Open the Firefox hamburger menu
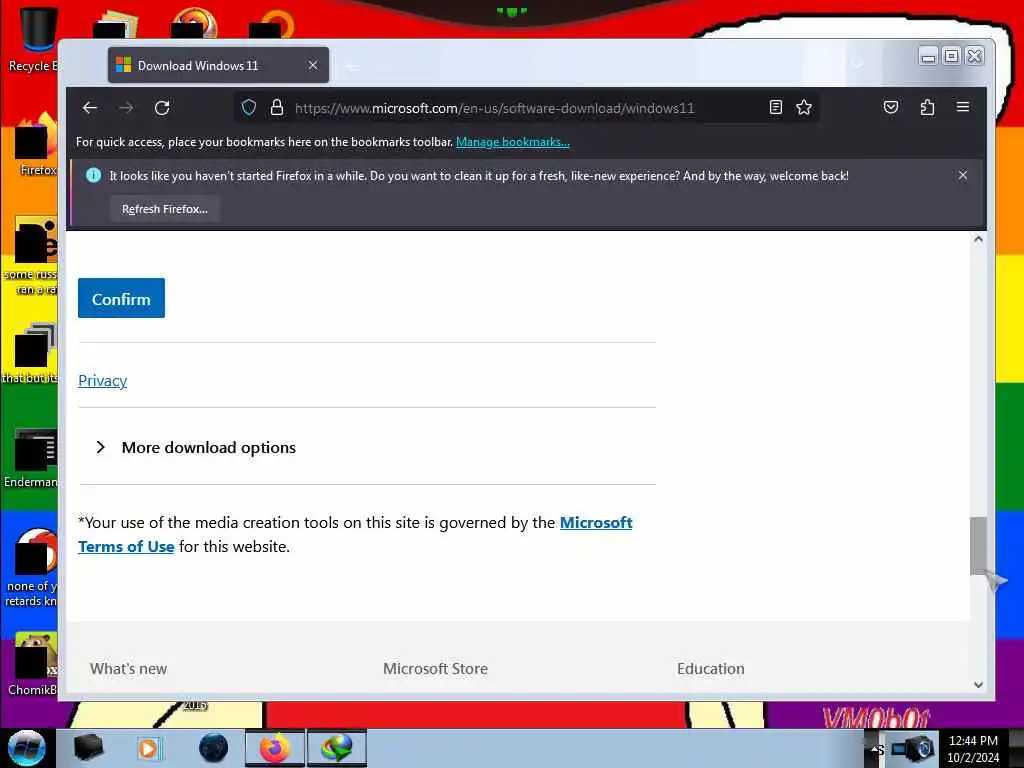This screenshot has height=768, width=1024. [x=963, y=106]
